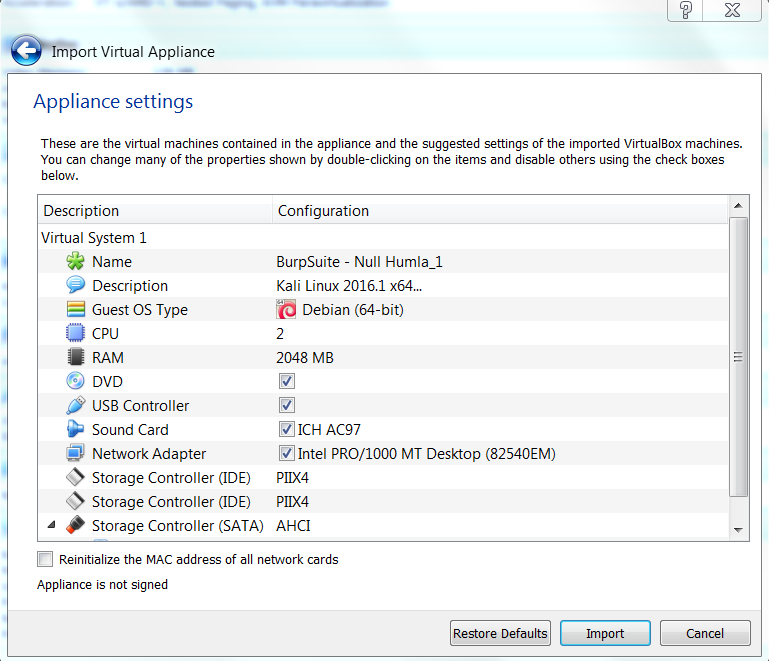Click the Sound Card speaker icon
Image resolution: width=769 pixels, height=661 pixels.
tap(75, 429)
